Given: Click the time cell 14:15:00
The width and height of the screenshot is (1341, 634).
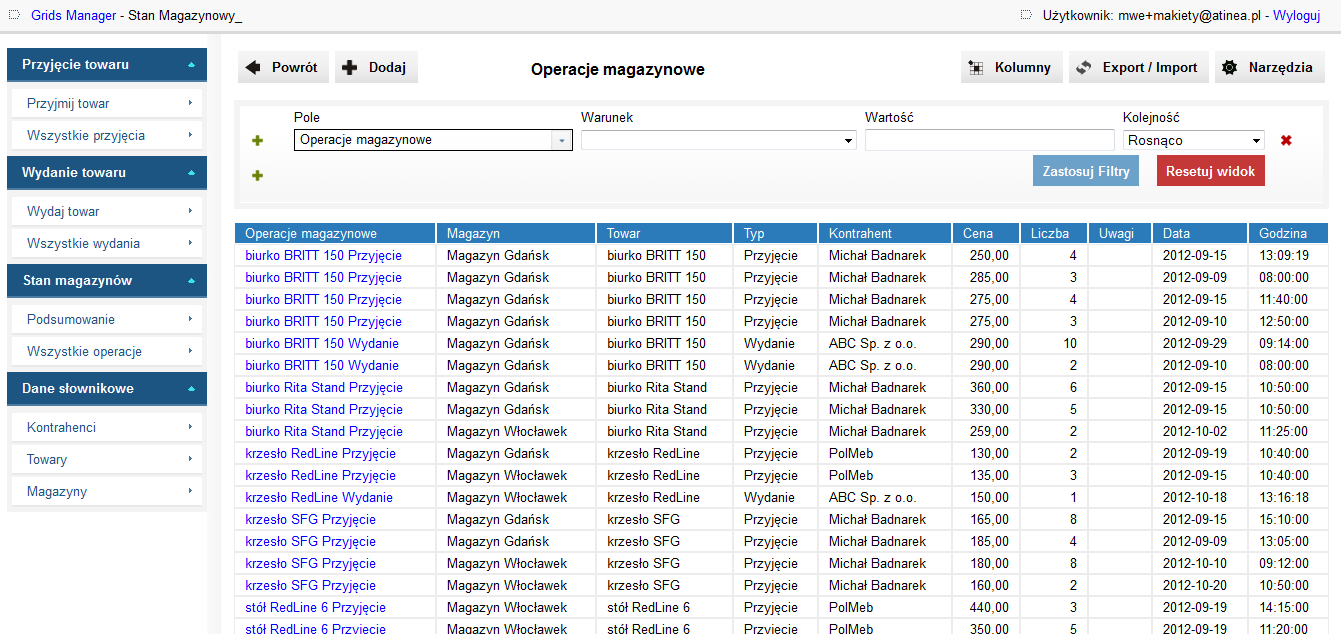Looking at the screenshot, I should [x=1289, y=607].
